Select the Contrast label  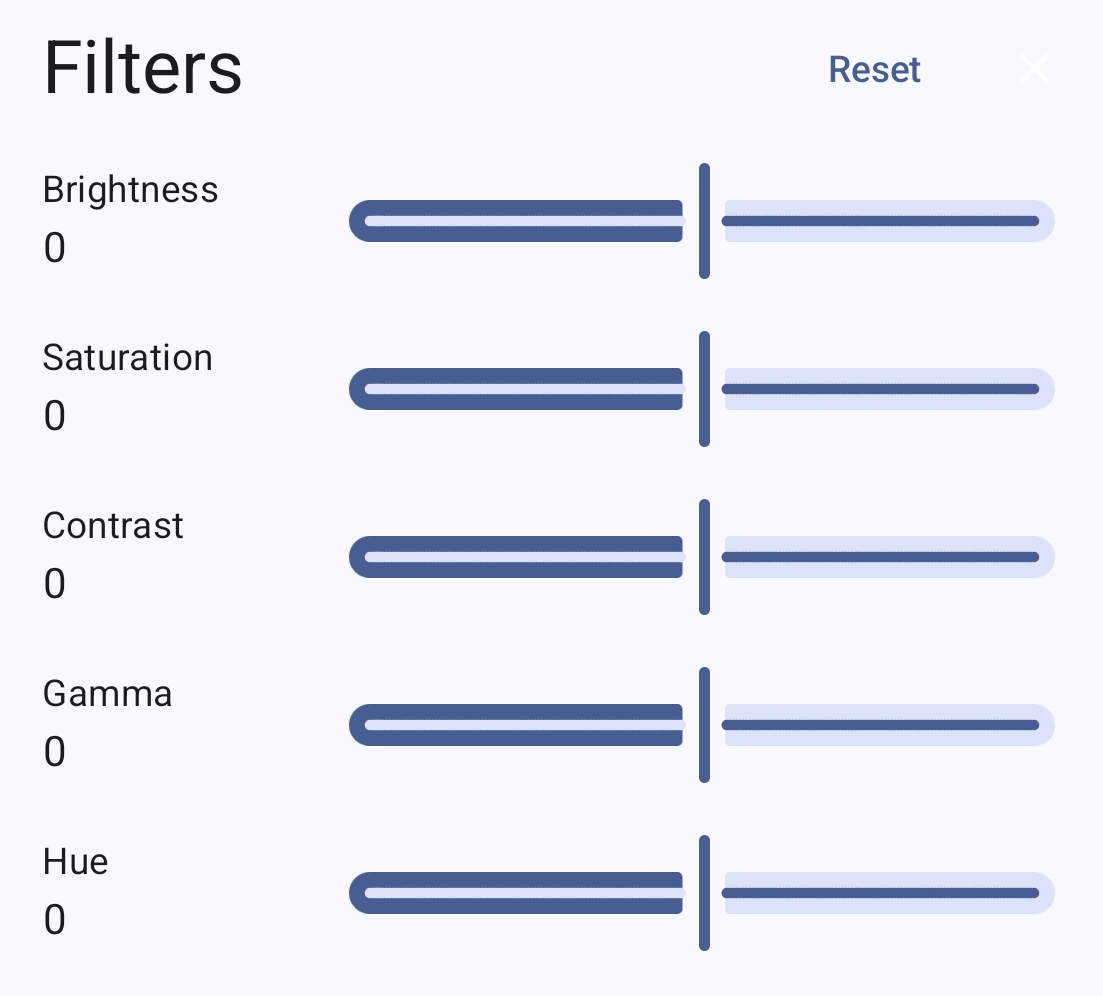click(113, 525)
